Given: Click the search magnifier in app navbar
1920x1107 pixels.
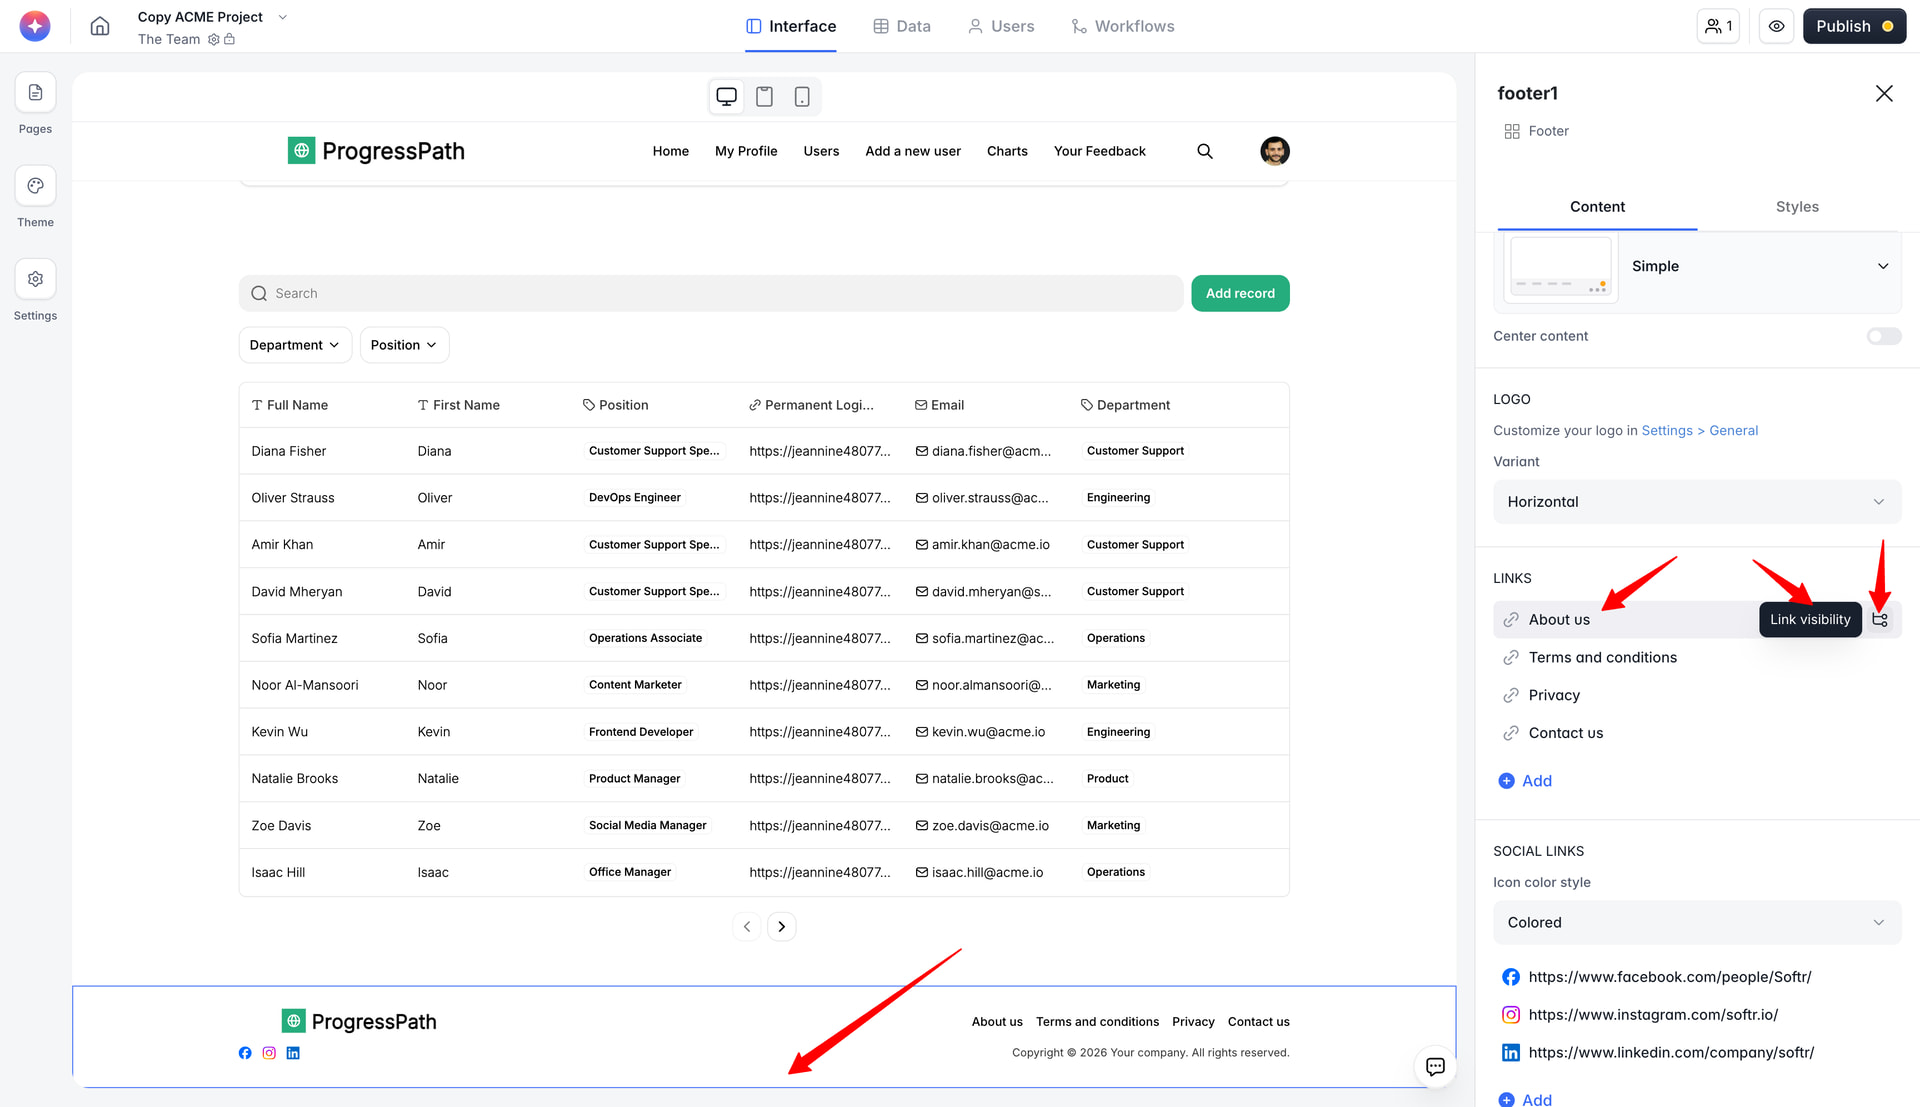Looking at the screenshot, I should (1205, 151).
